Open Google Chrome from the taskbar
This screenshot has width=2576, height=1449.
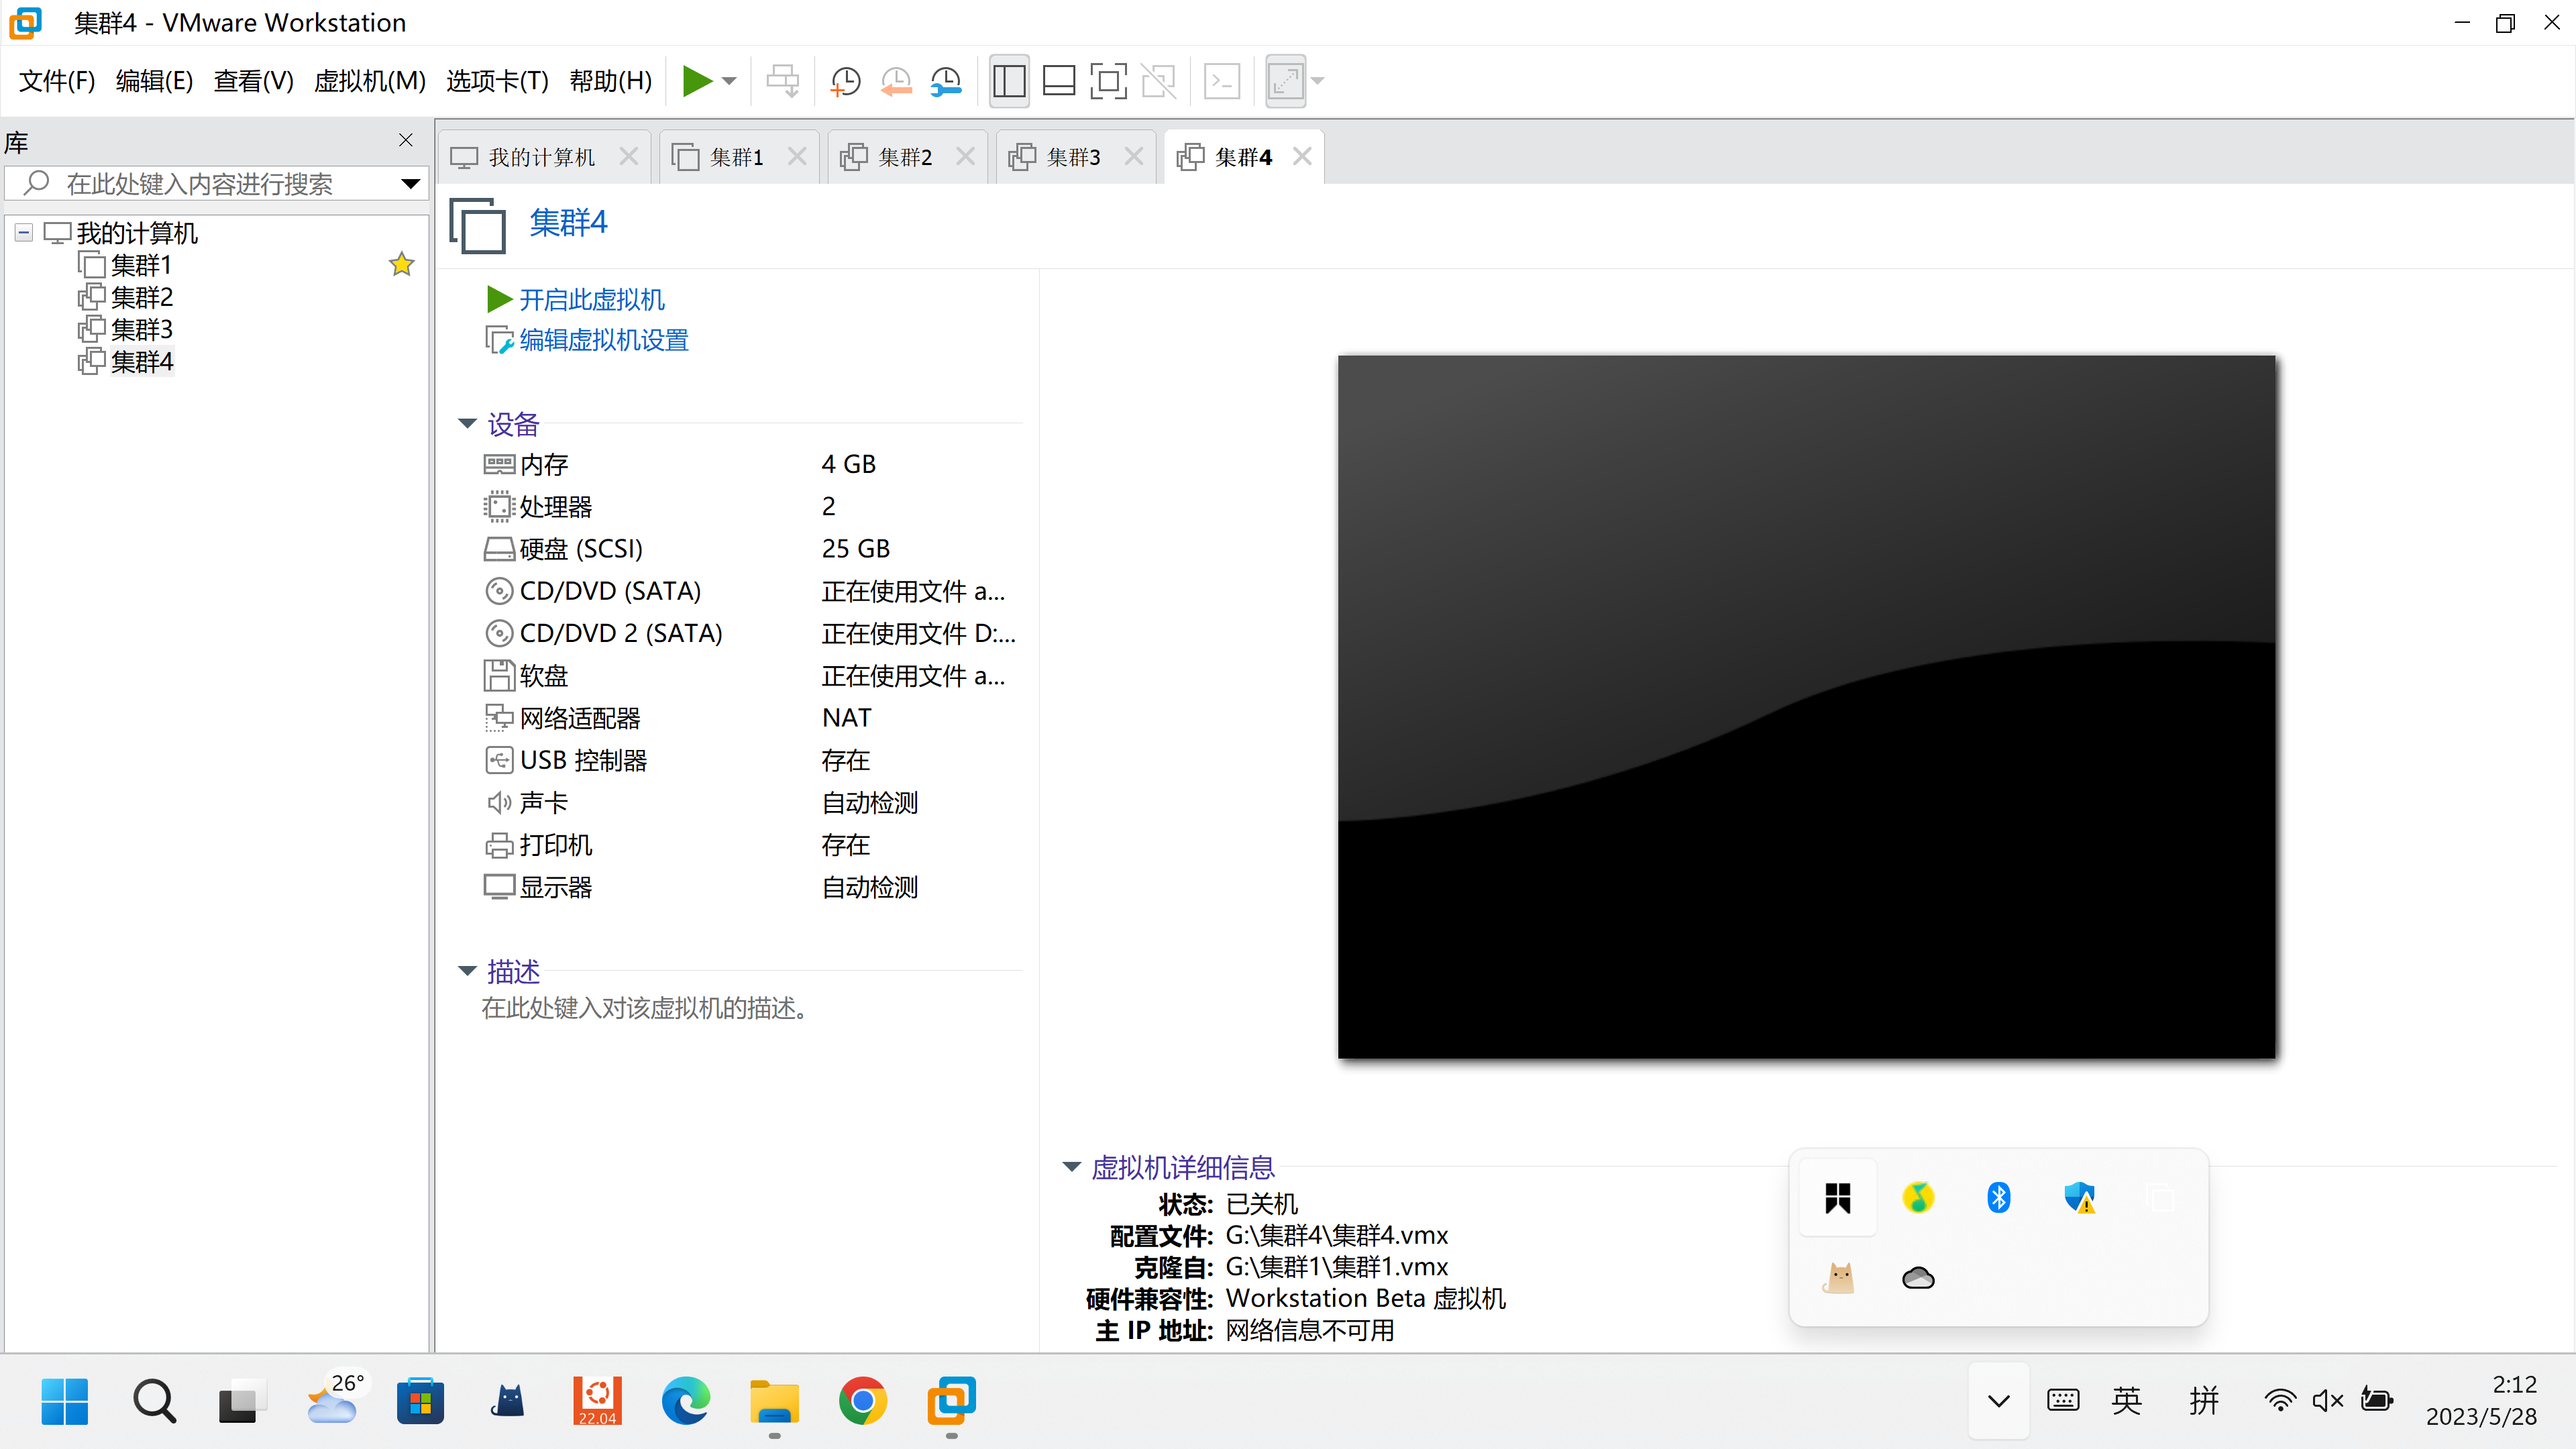click(x=862, y=1400)
